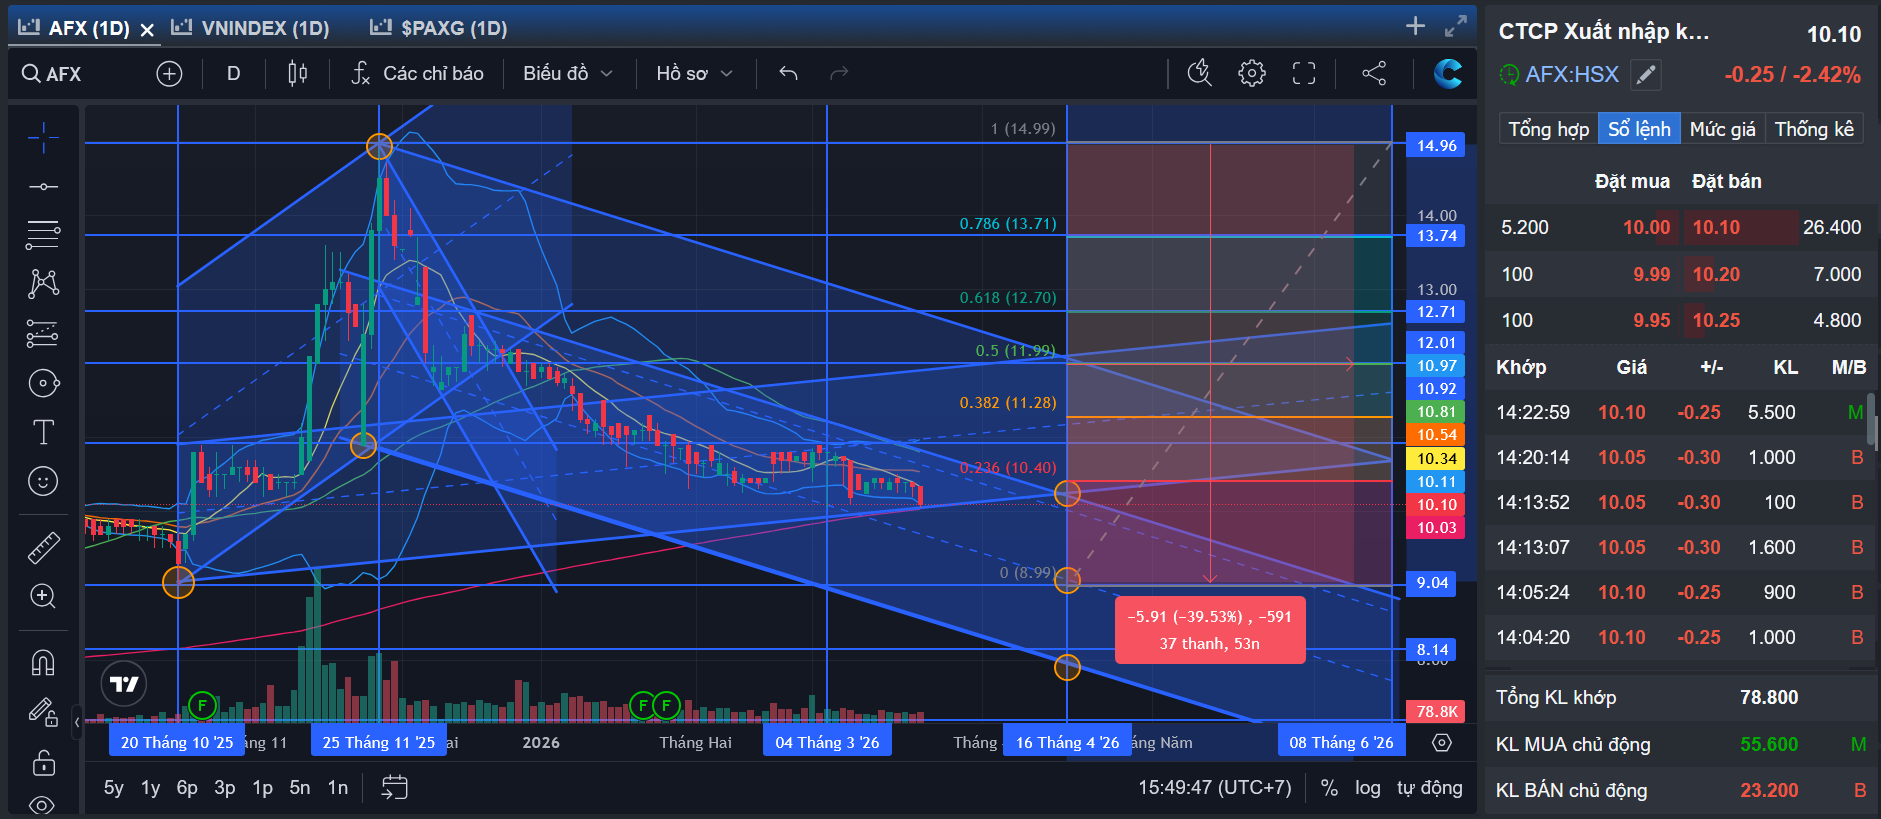Expand the chart panel with arrows icon
Viewport: 1881px width, 819px height.
tap(1456, 26)
